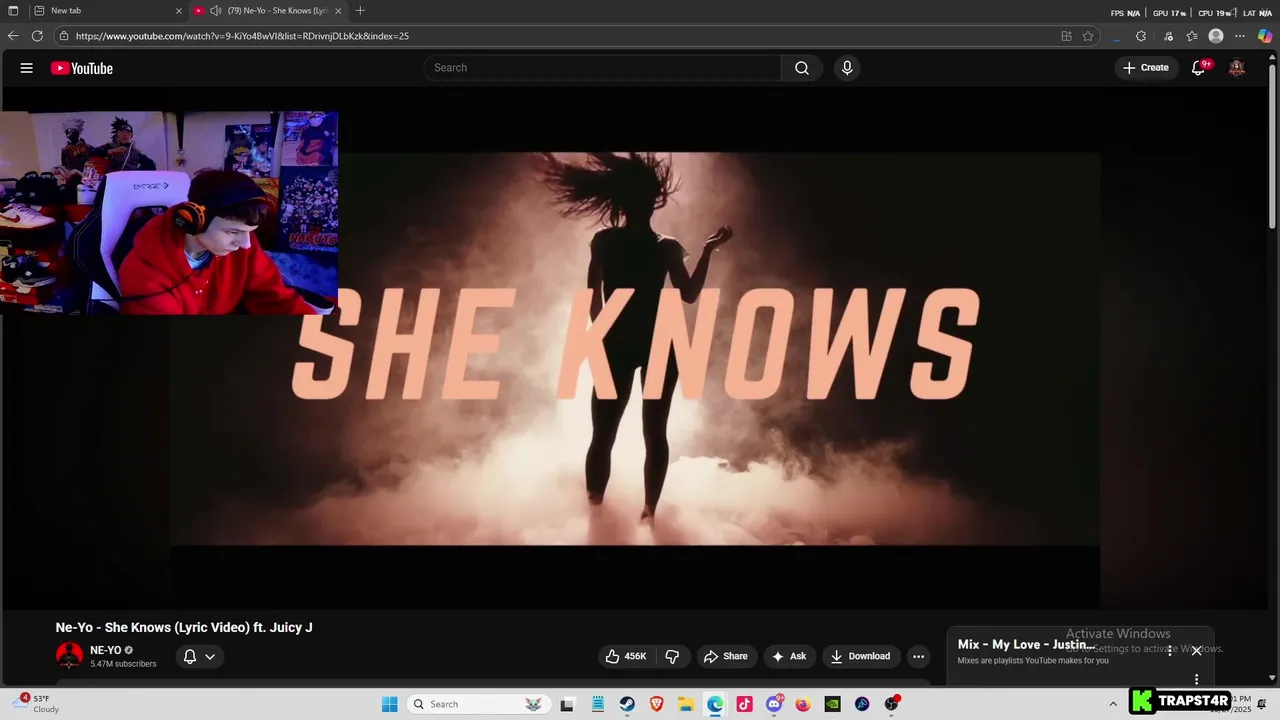
Task: Go to YouTube home via the logo
Action: click(x=82, y=68)
